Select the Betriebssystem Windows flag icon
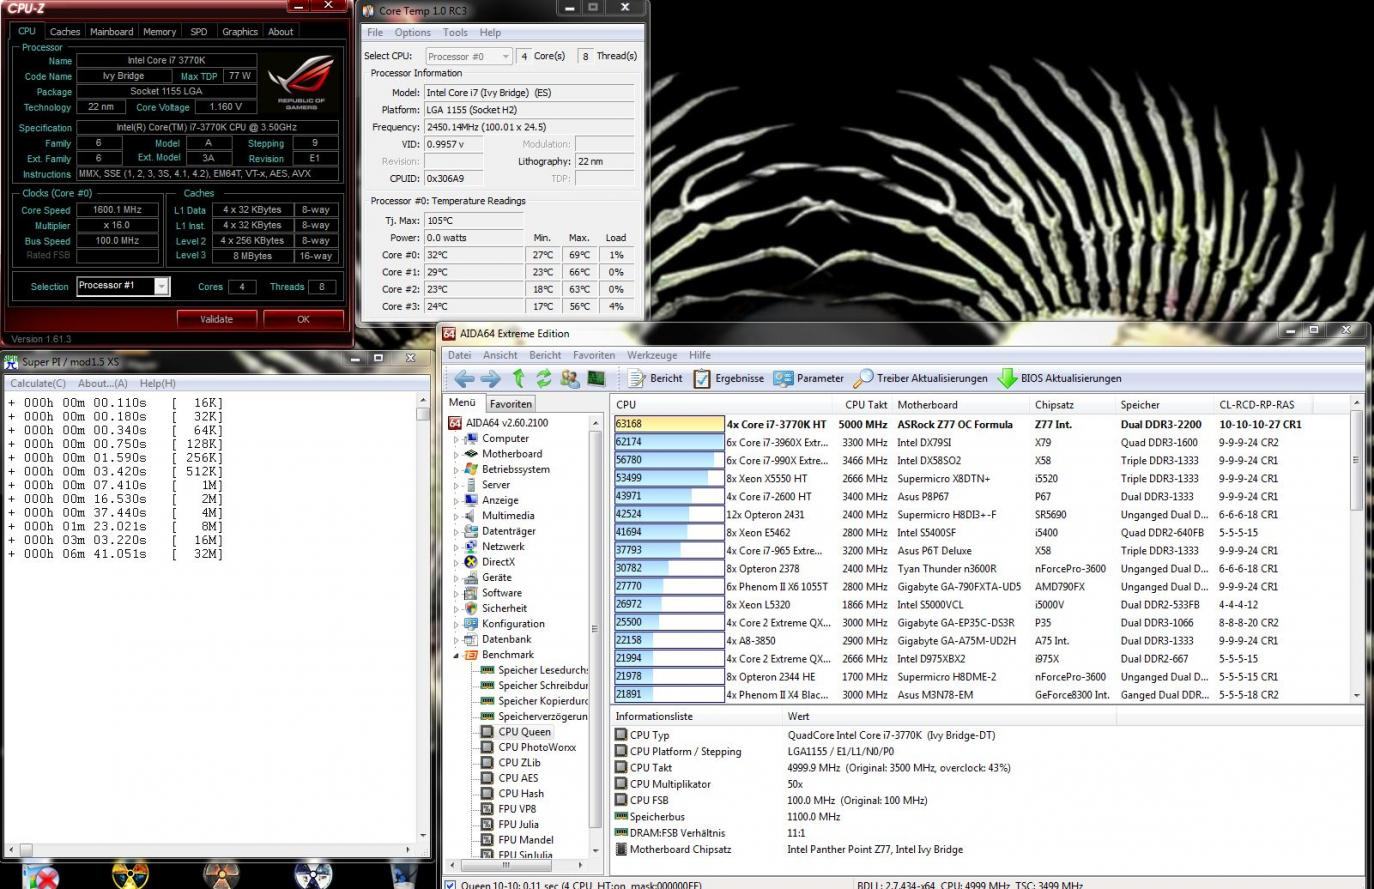This screenshot has width=1374, height=889. [471, 469]
